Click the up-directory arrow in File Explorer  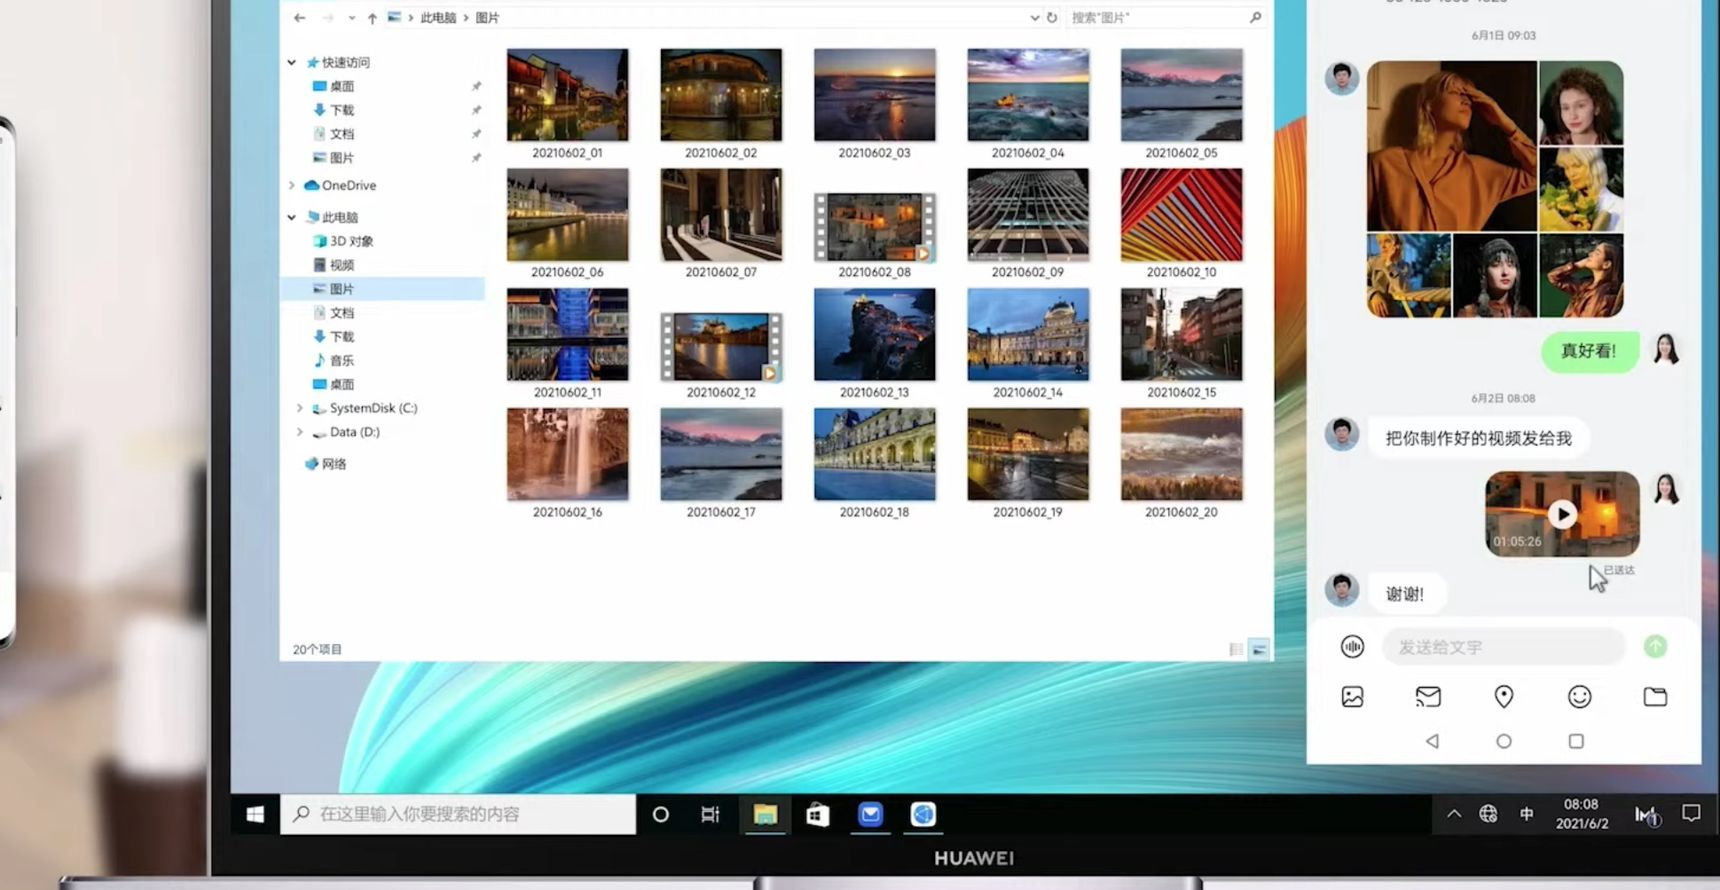pos(372,18)
